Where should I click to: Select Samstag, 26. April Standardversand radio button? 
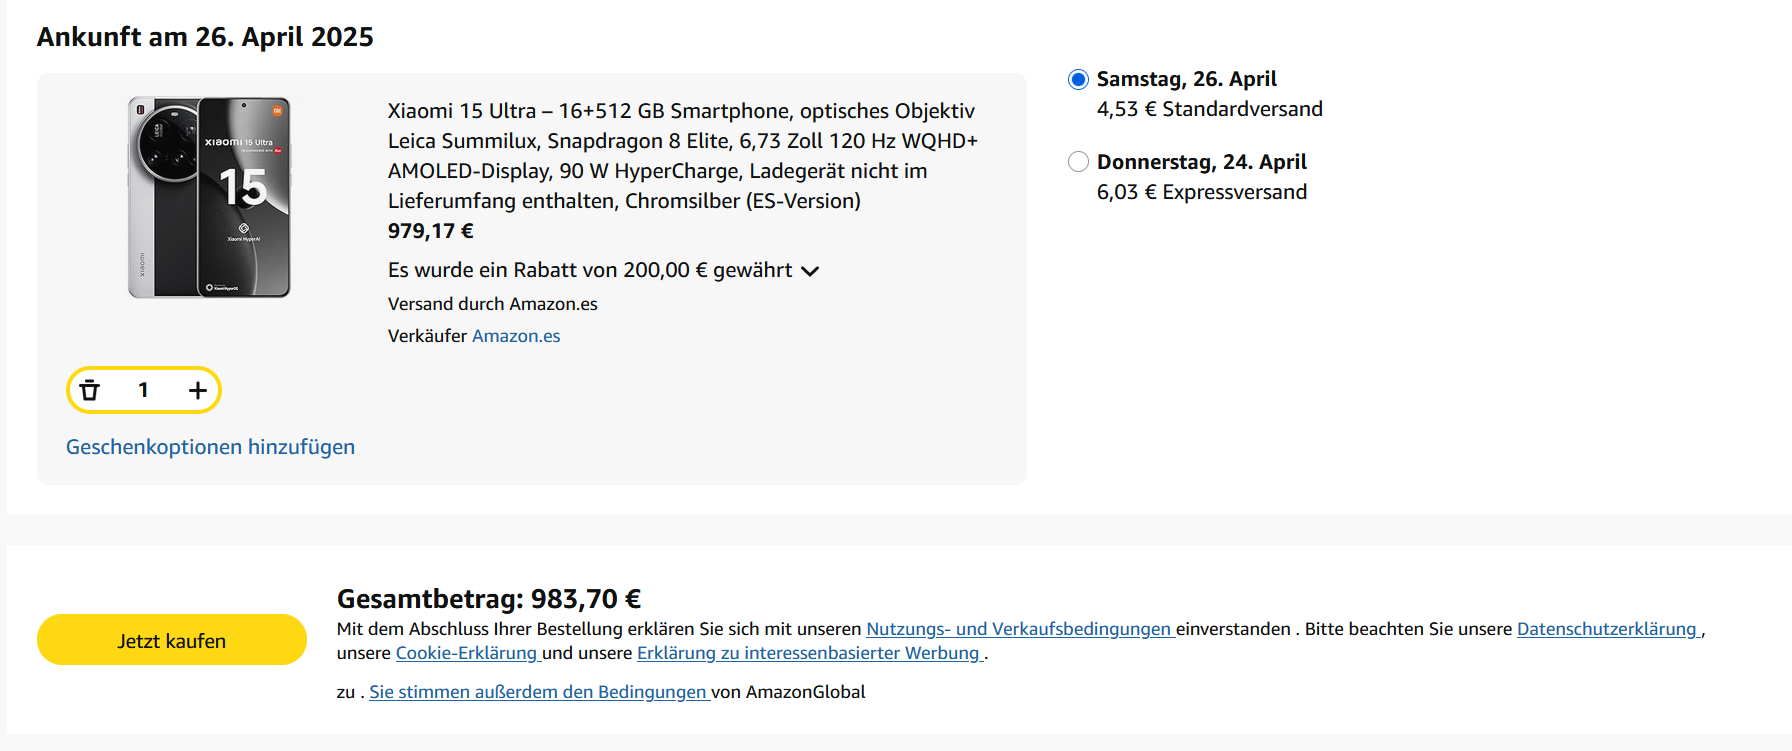pyautogui.click(x=1078, y=79)
